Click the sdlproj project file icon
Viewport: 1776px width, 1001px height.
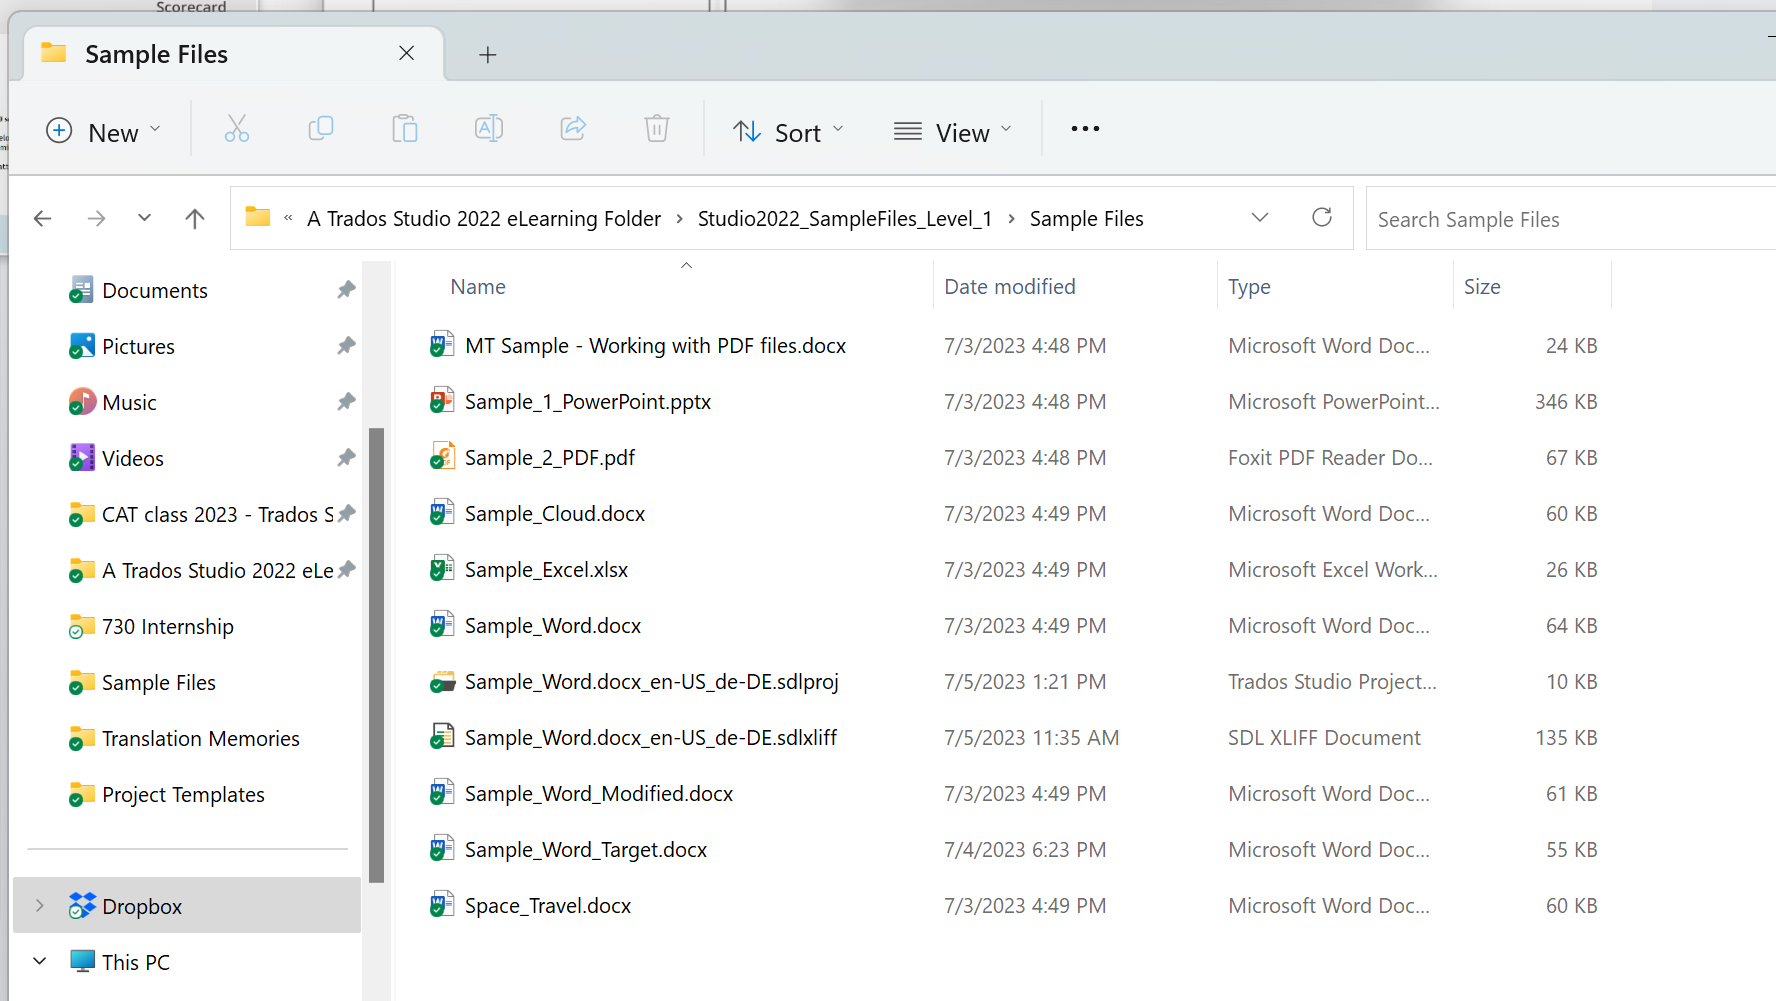pyautogui.click(x=442, y=682)
